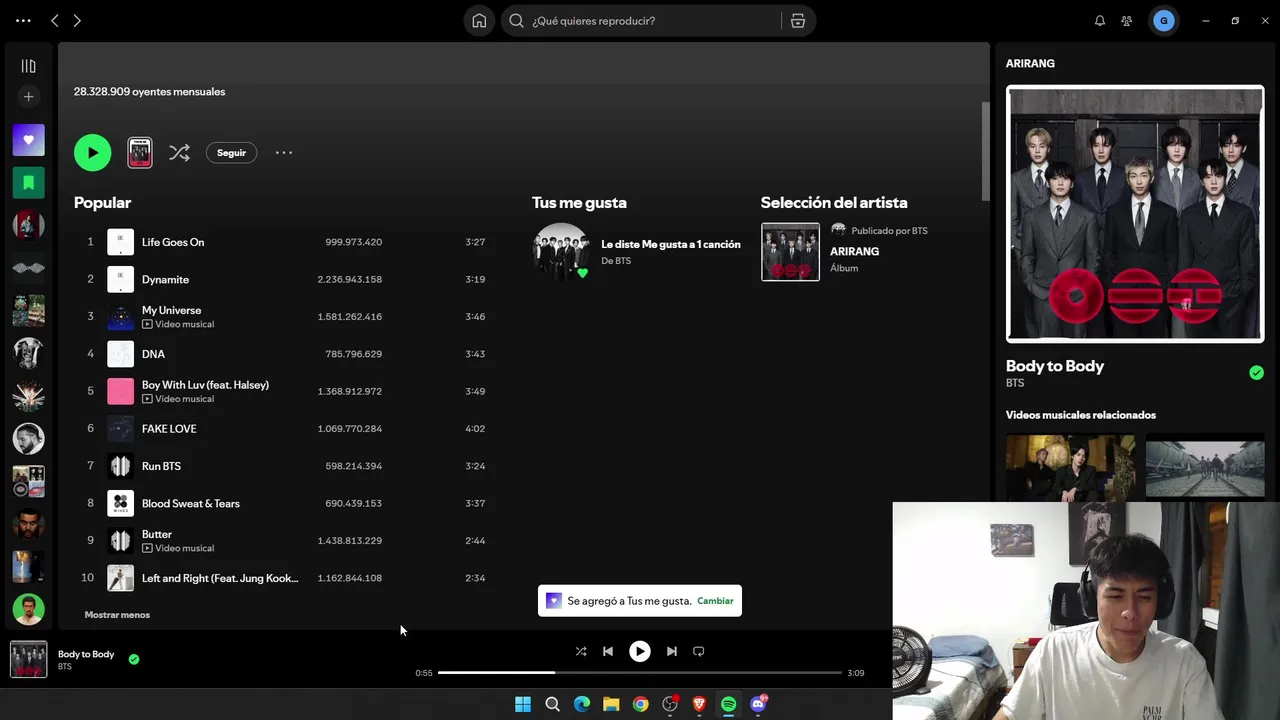Play the BTS artist with green button

click(92, 152)
